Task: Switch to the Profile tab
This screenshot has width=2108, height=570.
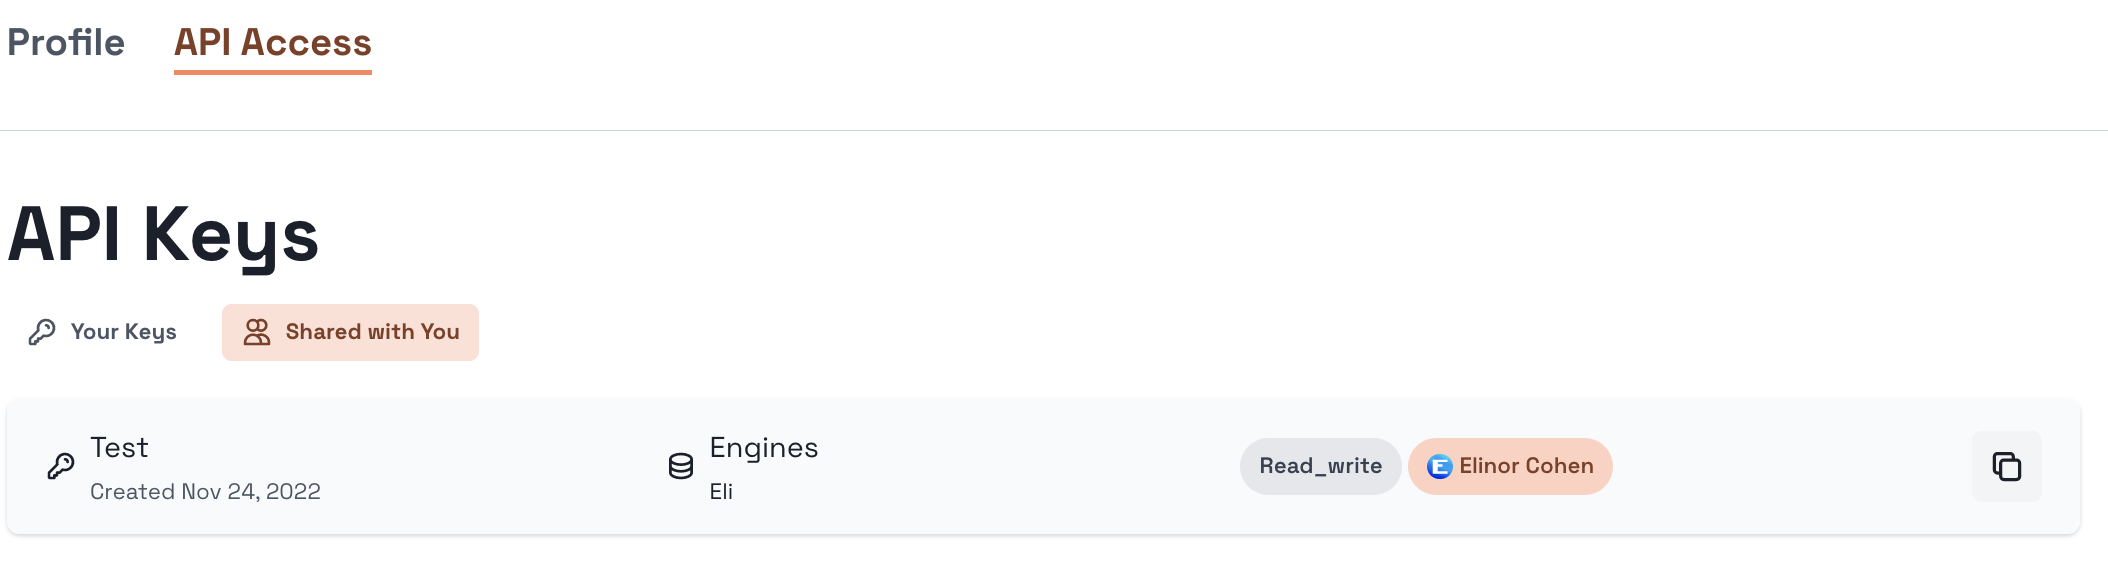Action: click(66, 43)
